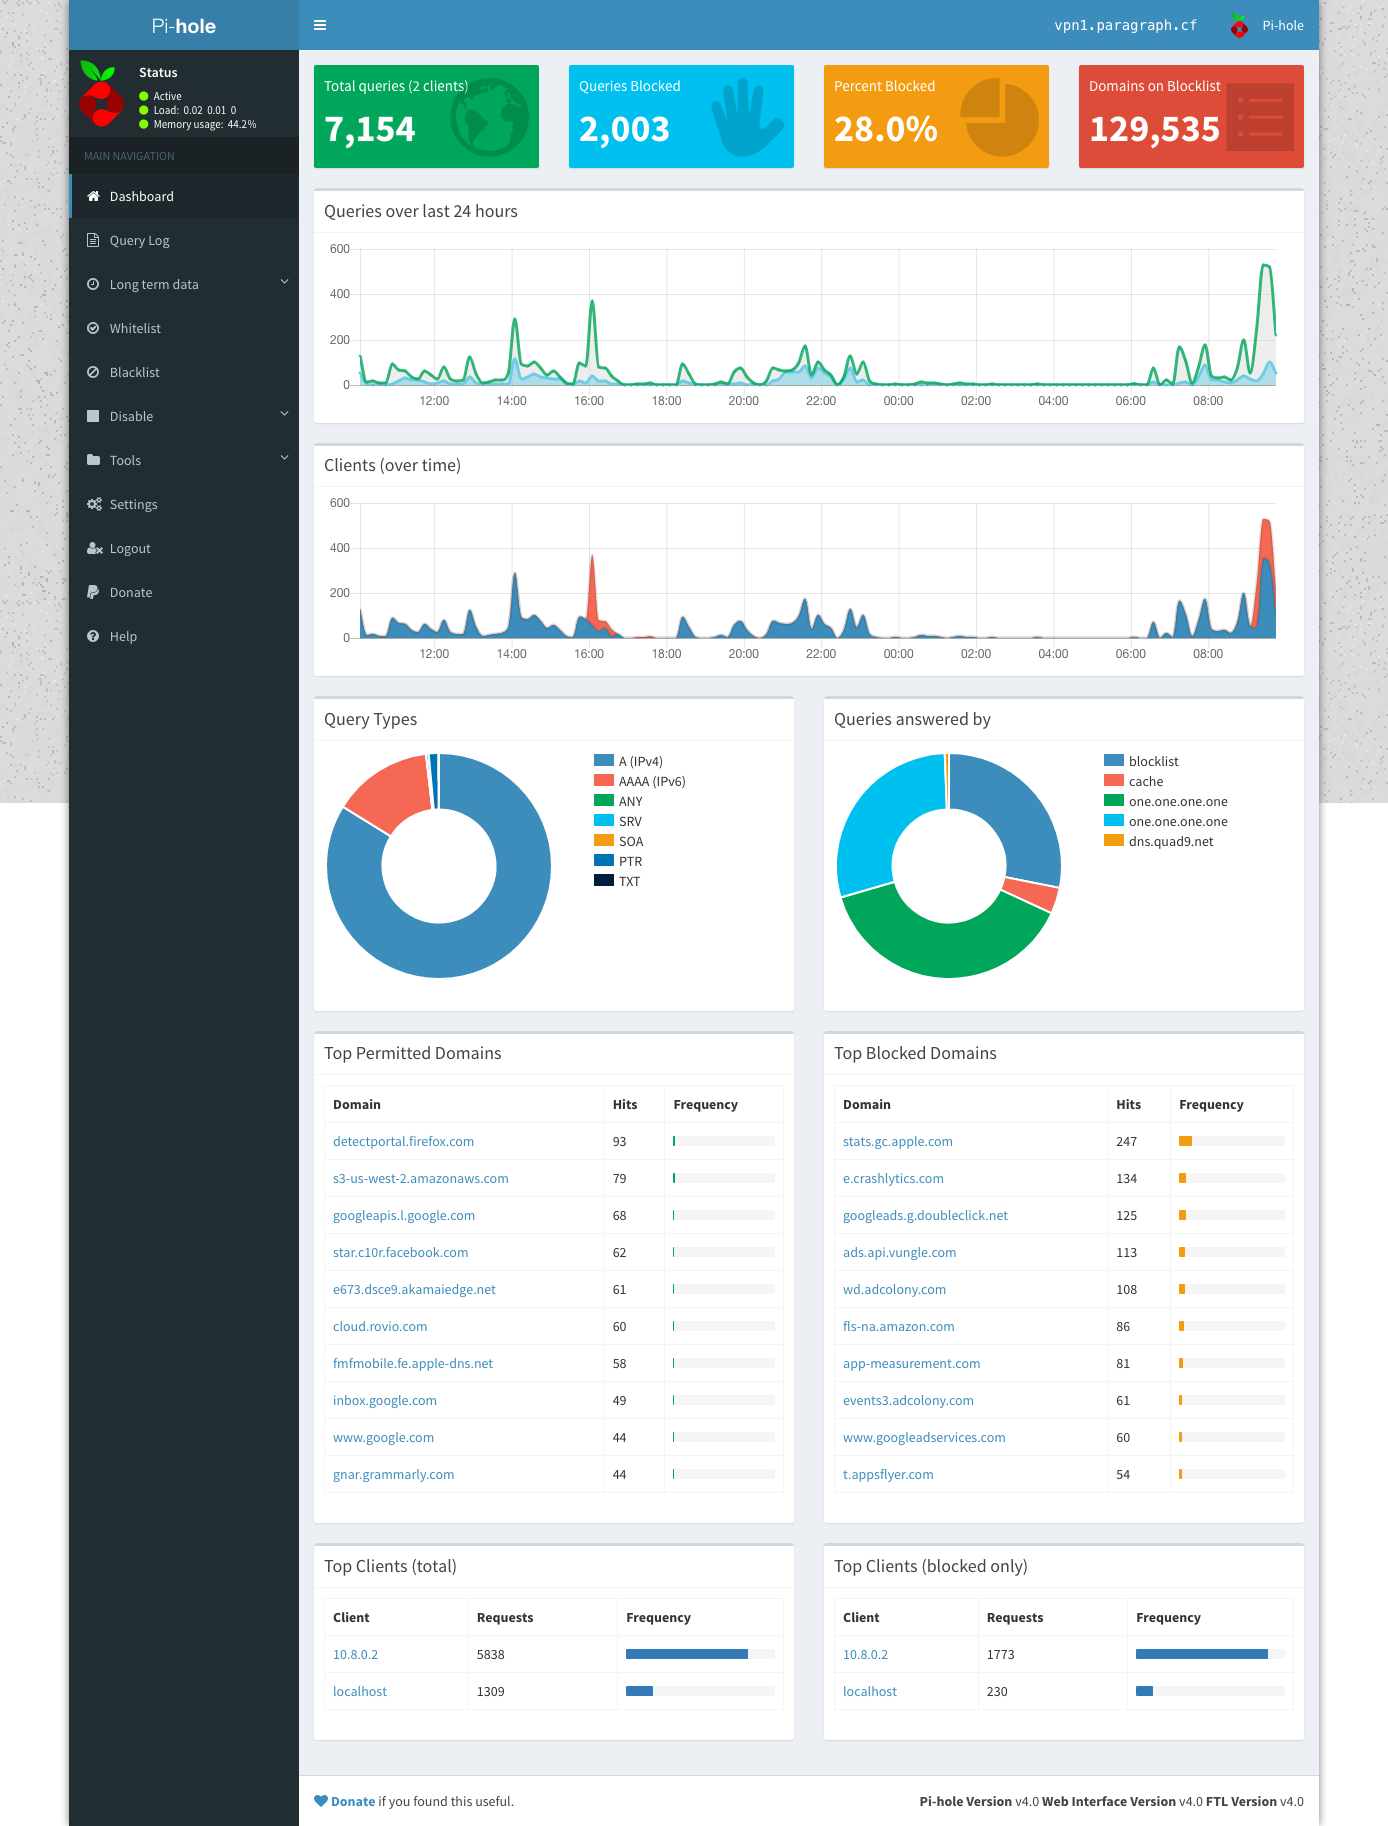Click client 10.8.0.2 in Top Clients (total)
Screen dimensions: 1388x1826
[x=355, y=1654]
